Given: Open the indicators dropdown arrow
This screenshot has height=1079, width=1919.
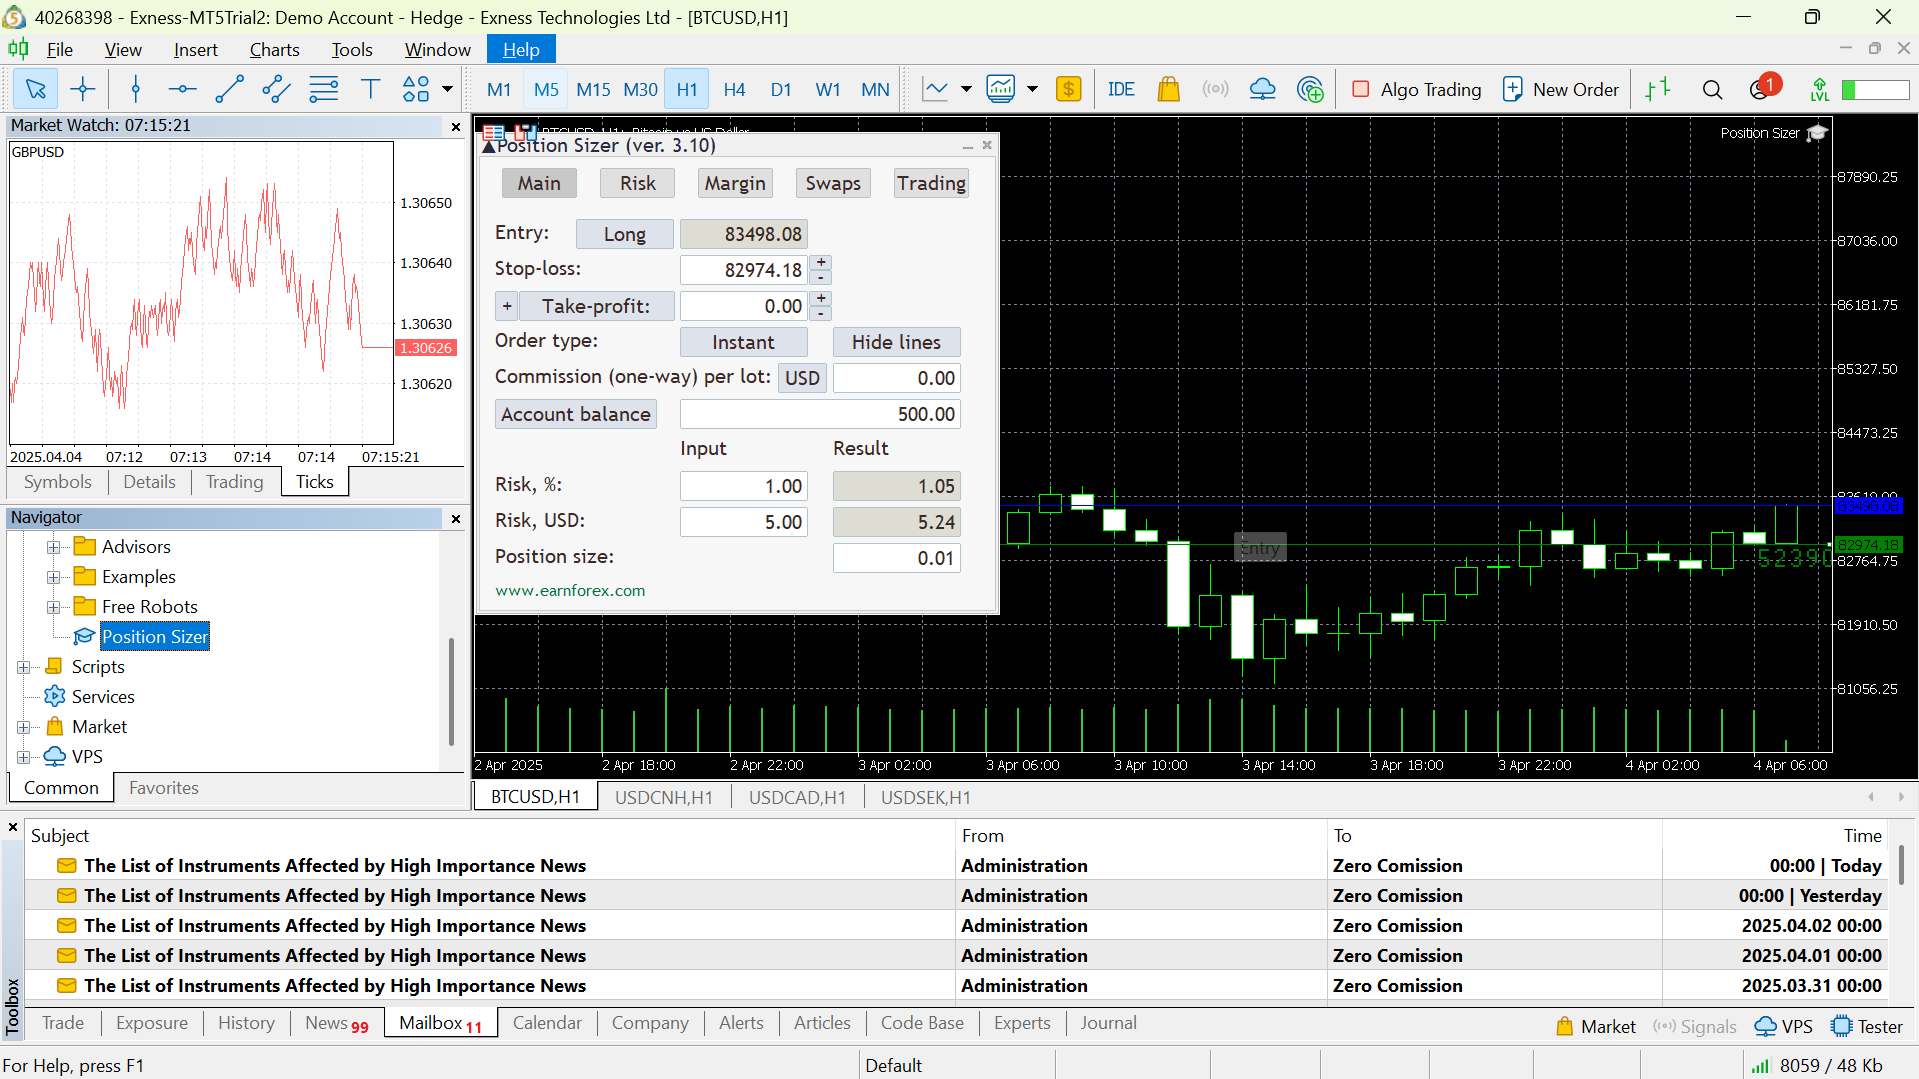Looking at the screenshot, I should tap(1032, 90).
